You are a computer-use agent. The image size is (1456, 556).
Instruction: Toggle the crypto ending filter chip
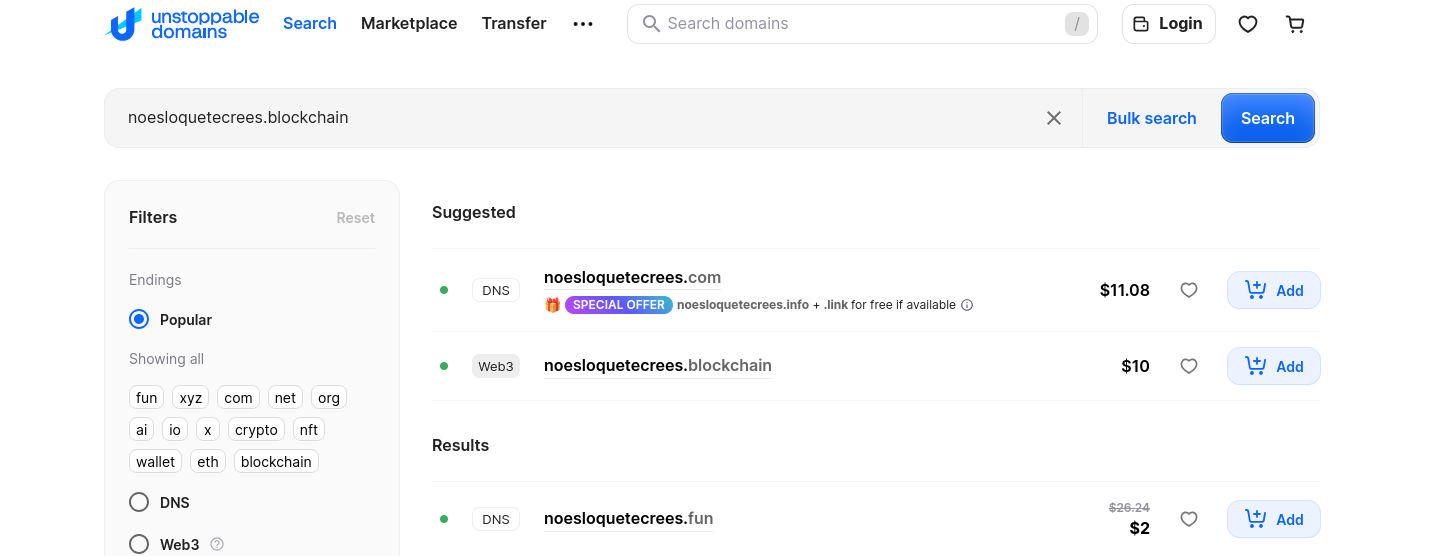(x=256, y=430)
